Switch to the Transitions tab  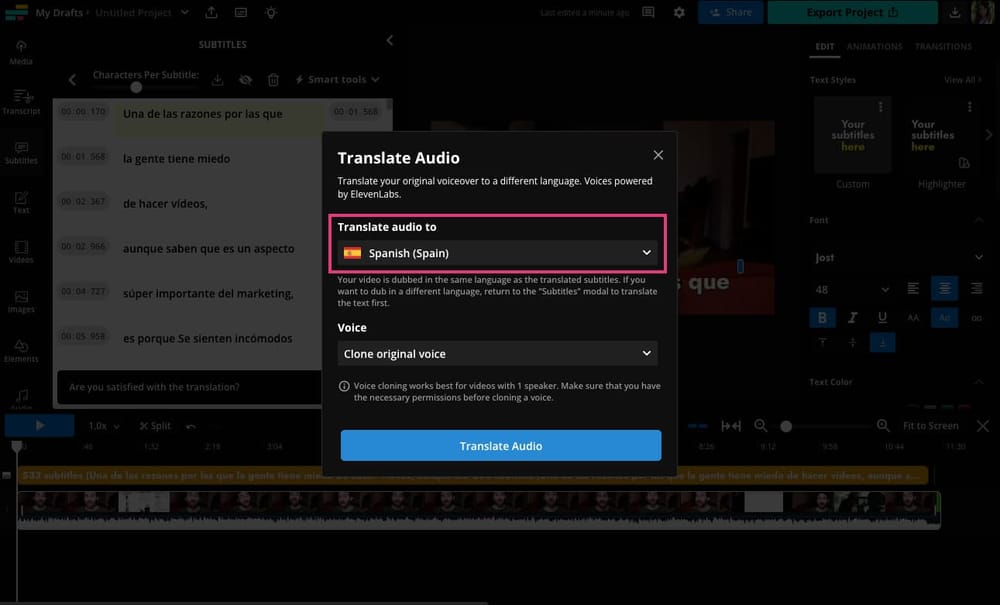pyautogui.click(x=944, y=46)
